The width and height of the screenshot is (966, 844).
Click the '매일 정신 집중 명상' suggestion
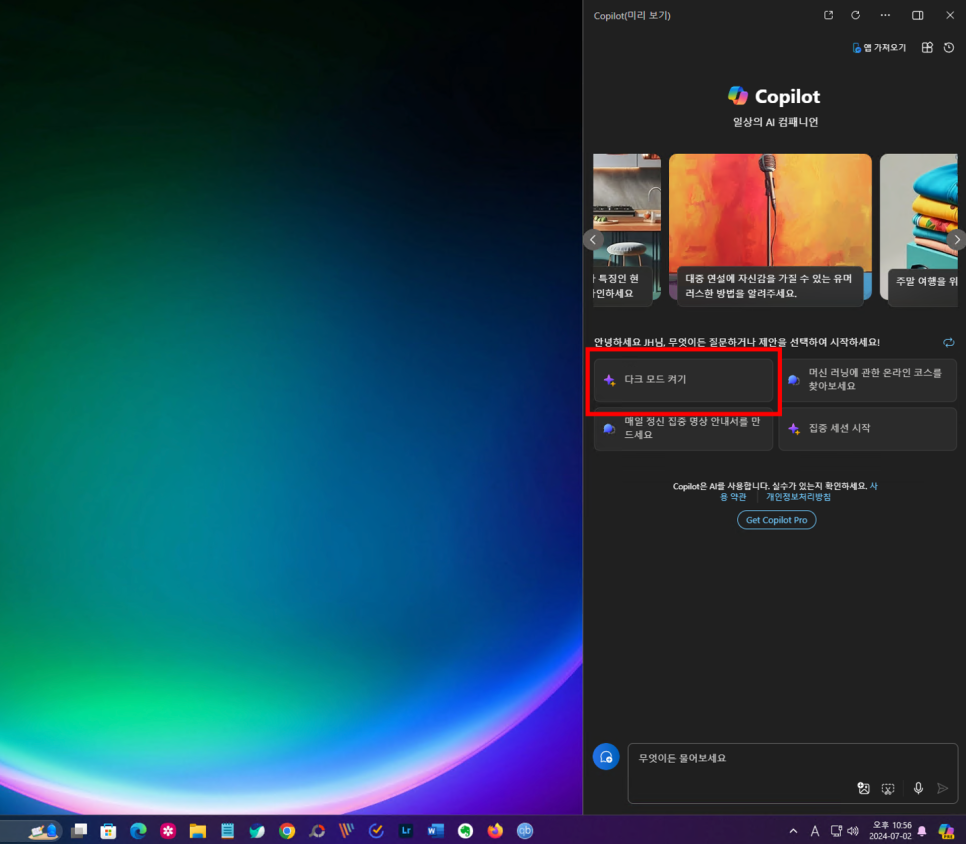(683, 428)
